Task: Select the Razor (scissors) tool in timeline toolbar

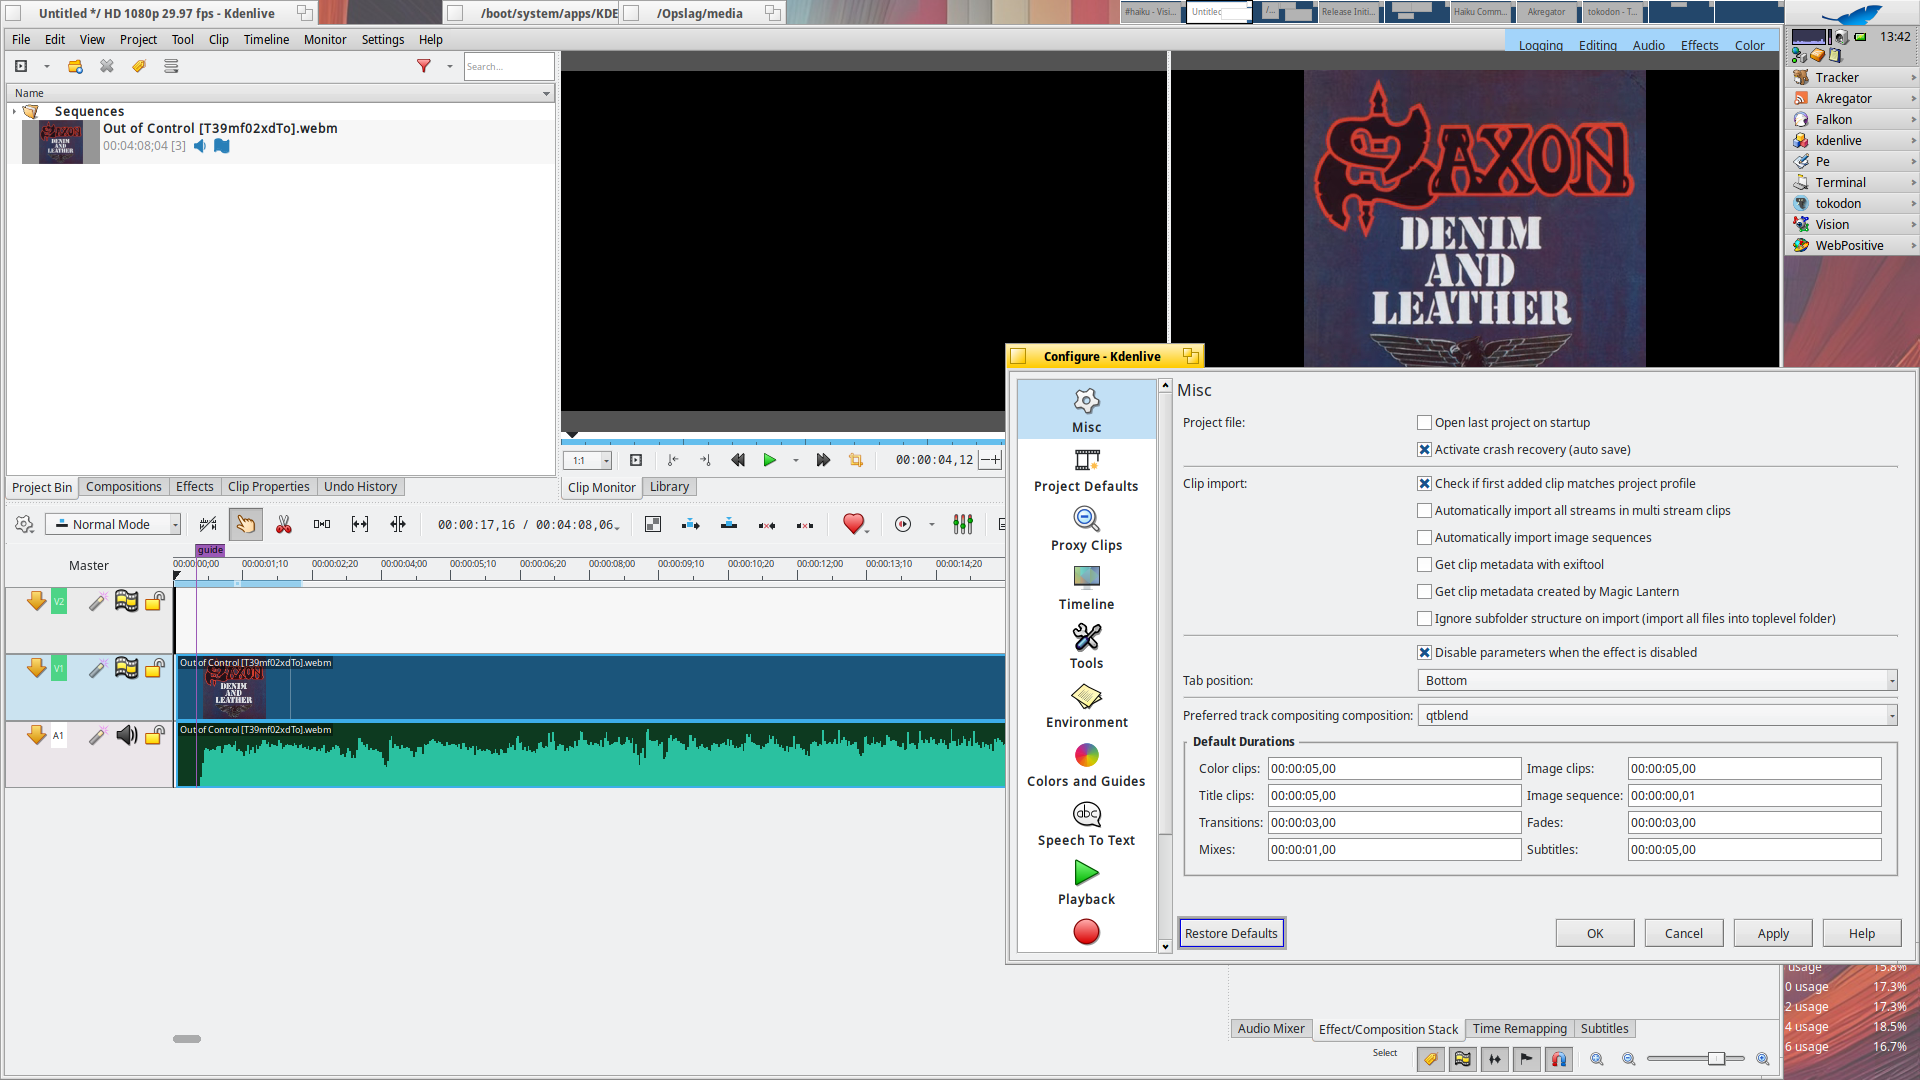Action: 284,524
